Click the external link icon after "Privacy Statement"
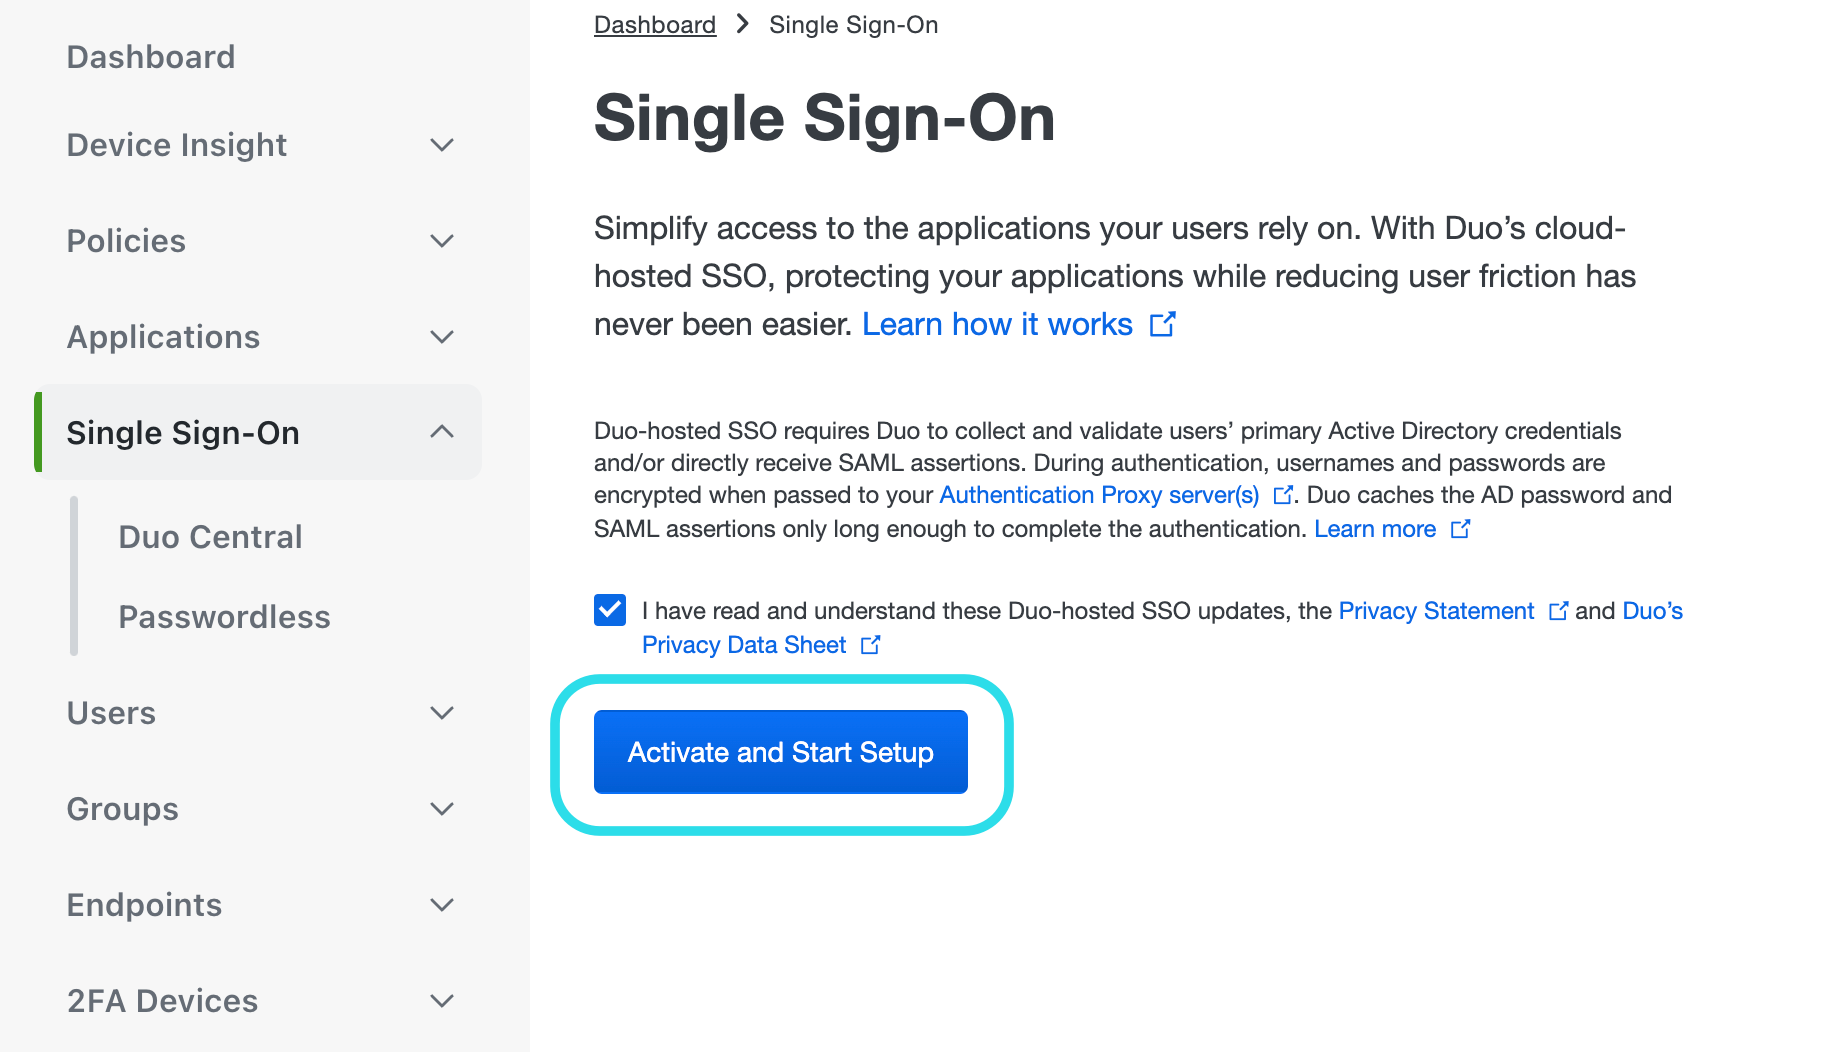 (x=1559, y=611)
